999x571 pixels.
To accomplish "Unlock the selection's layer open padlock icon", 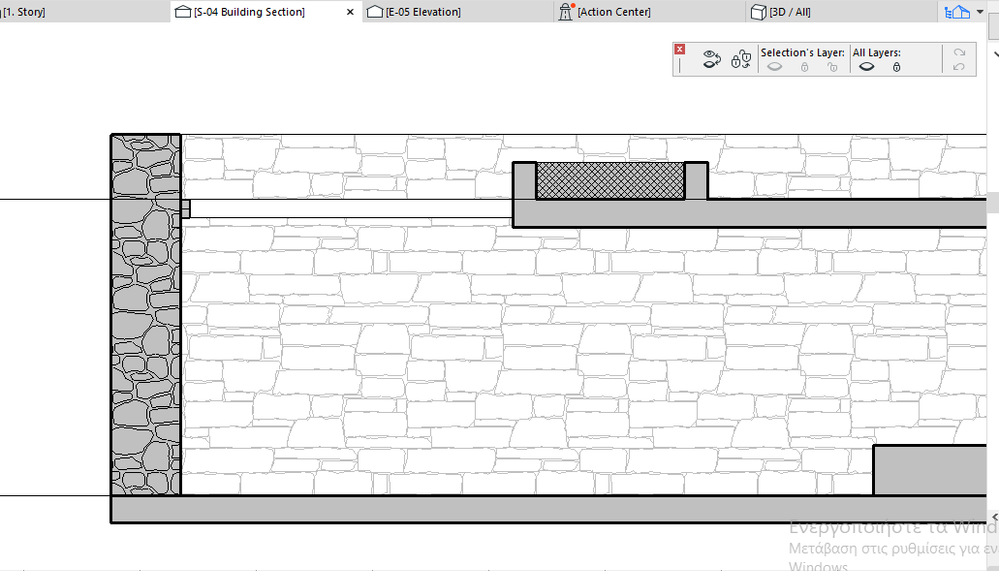I will pyautogui.click(x=832, y=67).
